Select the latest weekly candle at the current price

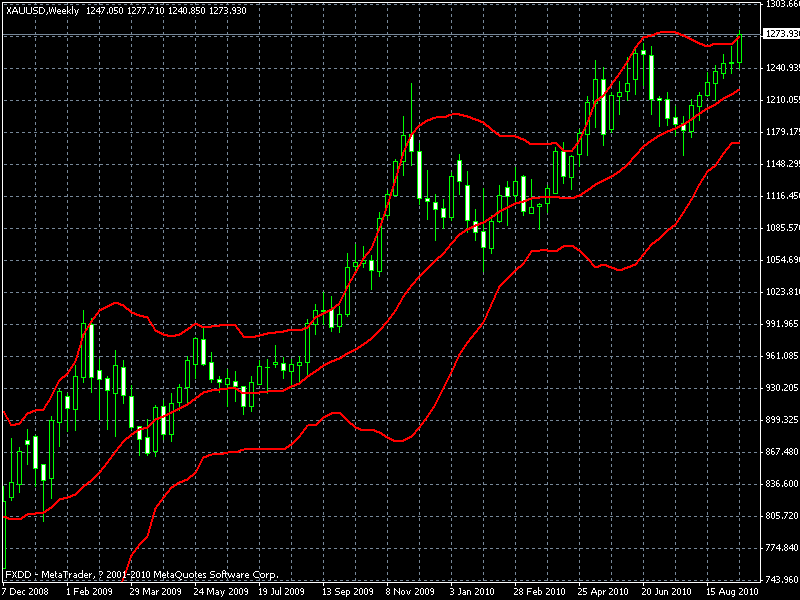click(x=740, y=49)
